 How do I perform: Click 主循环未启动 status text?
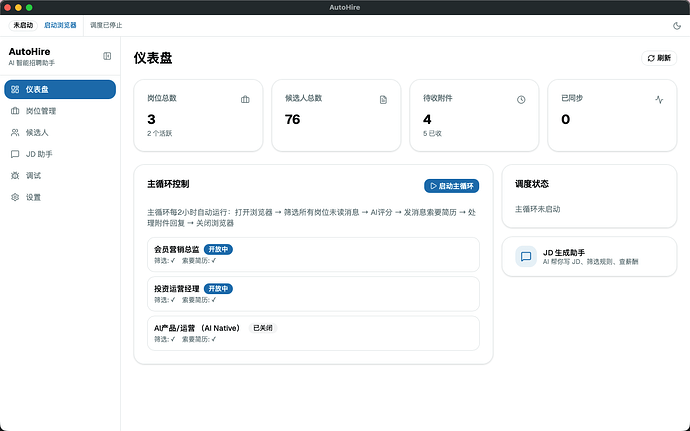click(537, 209)
